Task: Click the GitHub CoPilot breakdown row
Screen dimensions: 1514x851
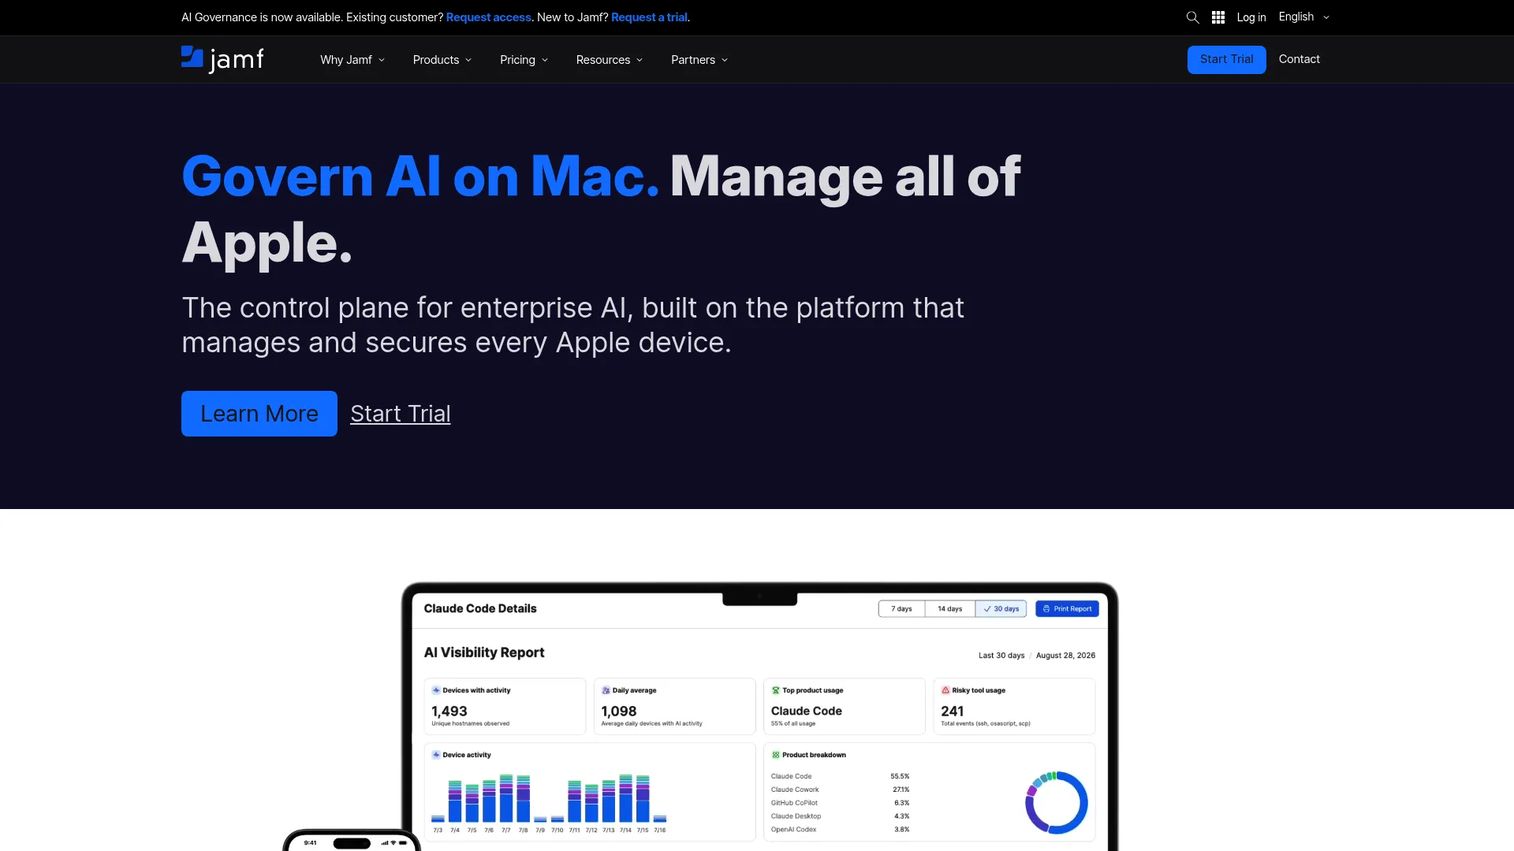Action: tap(840, 803)
